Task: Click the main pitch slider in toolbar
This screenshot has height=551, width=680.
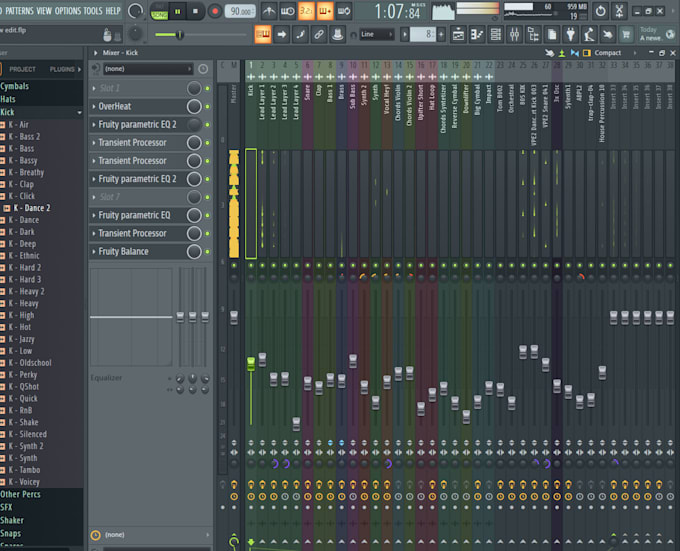Action: point(180,35)
